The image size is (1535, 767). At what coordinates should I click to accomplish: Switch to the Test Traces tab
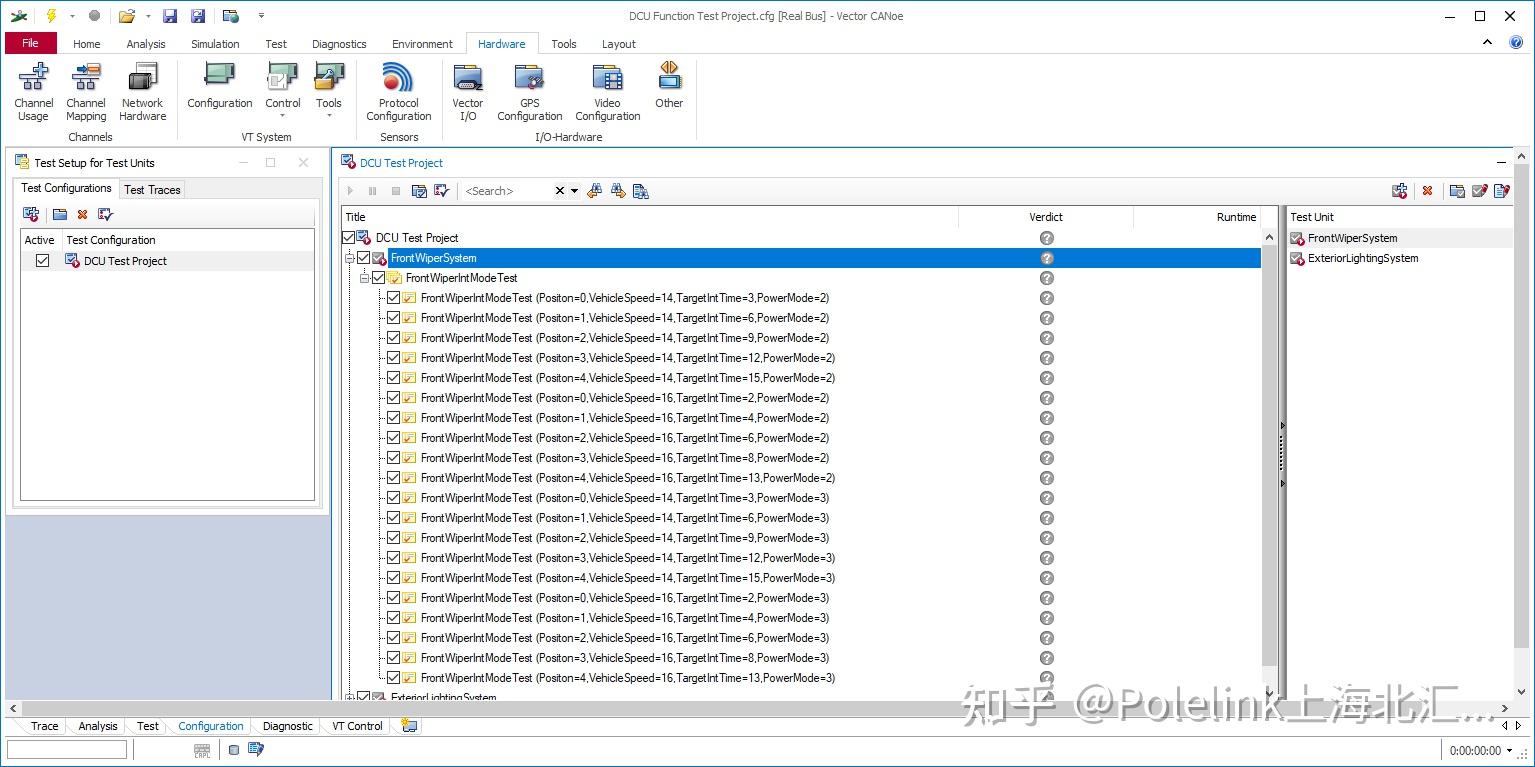coord(152,189)
